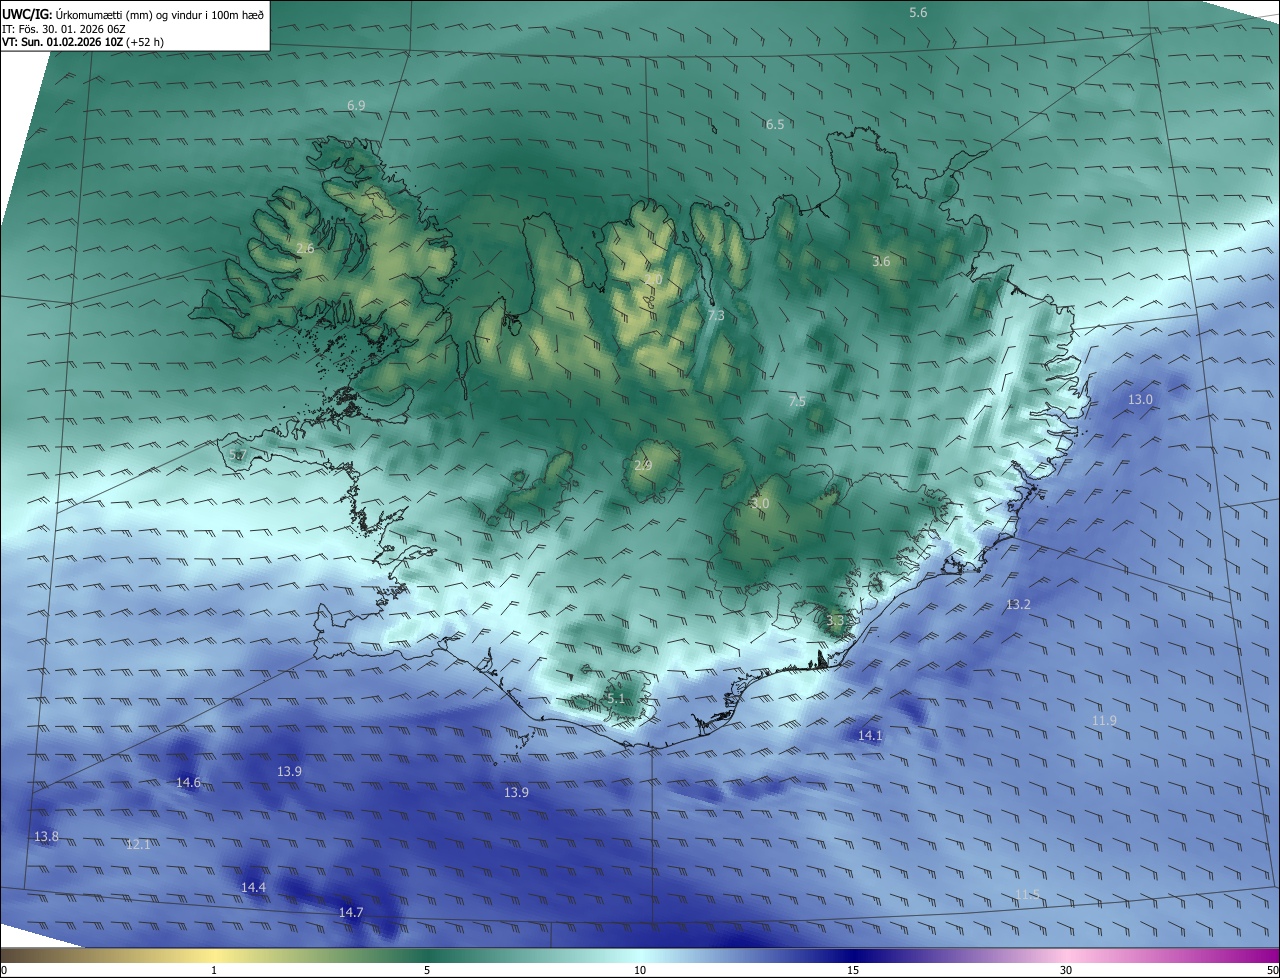Select the 11.9 value label
1280x978 pixels.
click(x=1104, y=720)
